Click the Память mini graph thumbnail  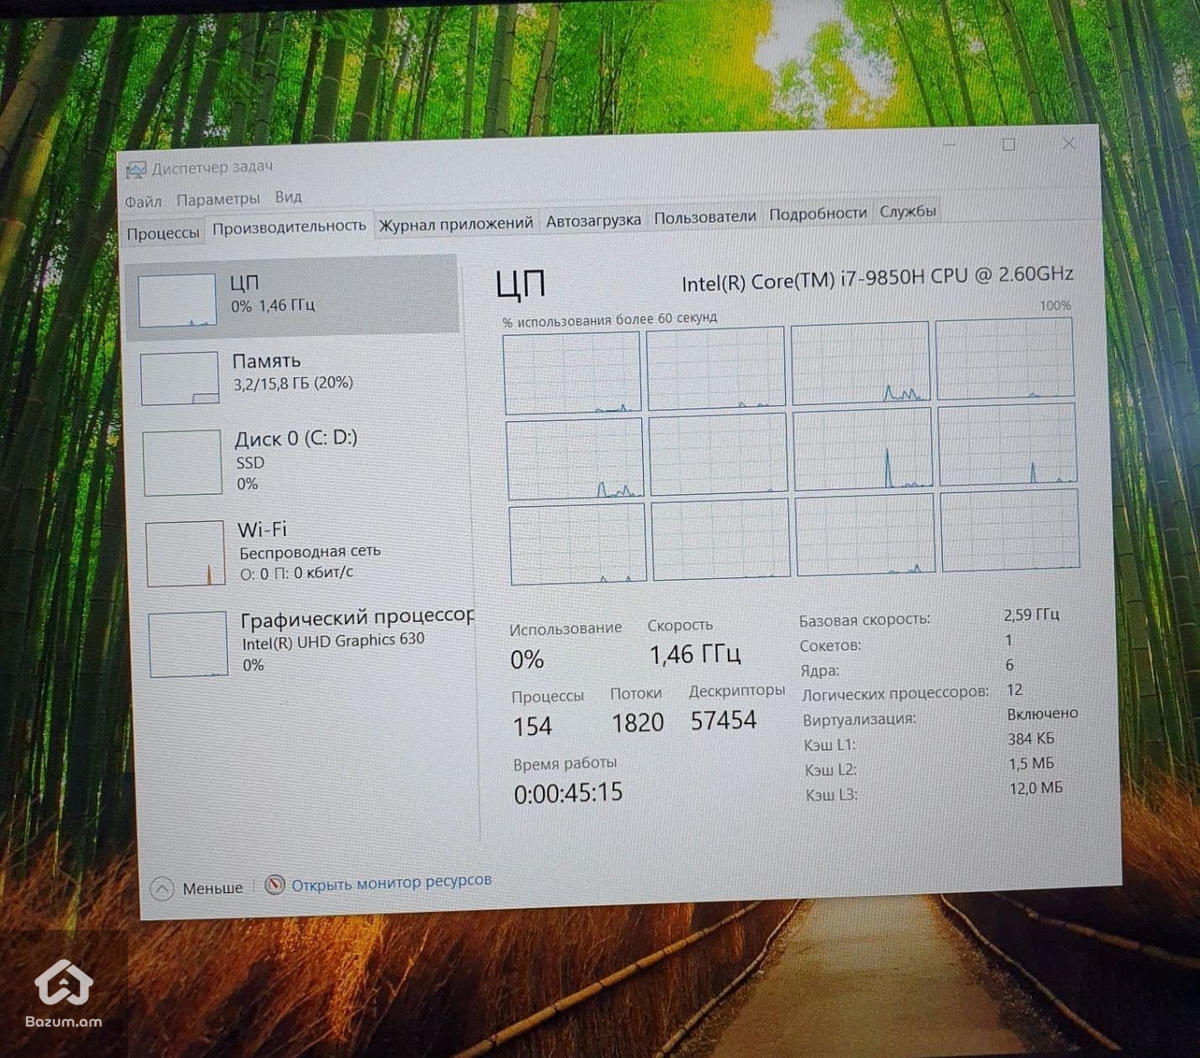click(x=179, y=378)
